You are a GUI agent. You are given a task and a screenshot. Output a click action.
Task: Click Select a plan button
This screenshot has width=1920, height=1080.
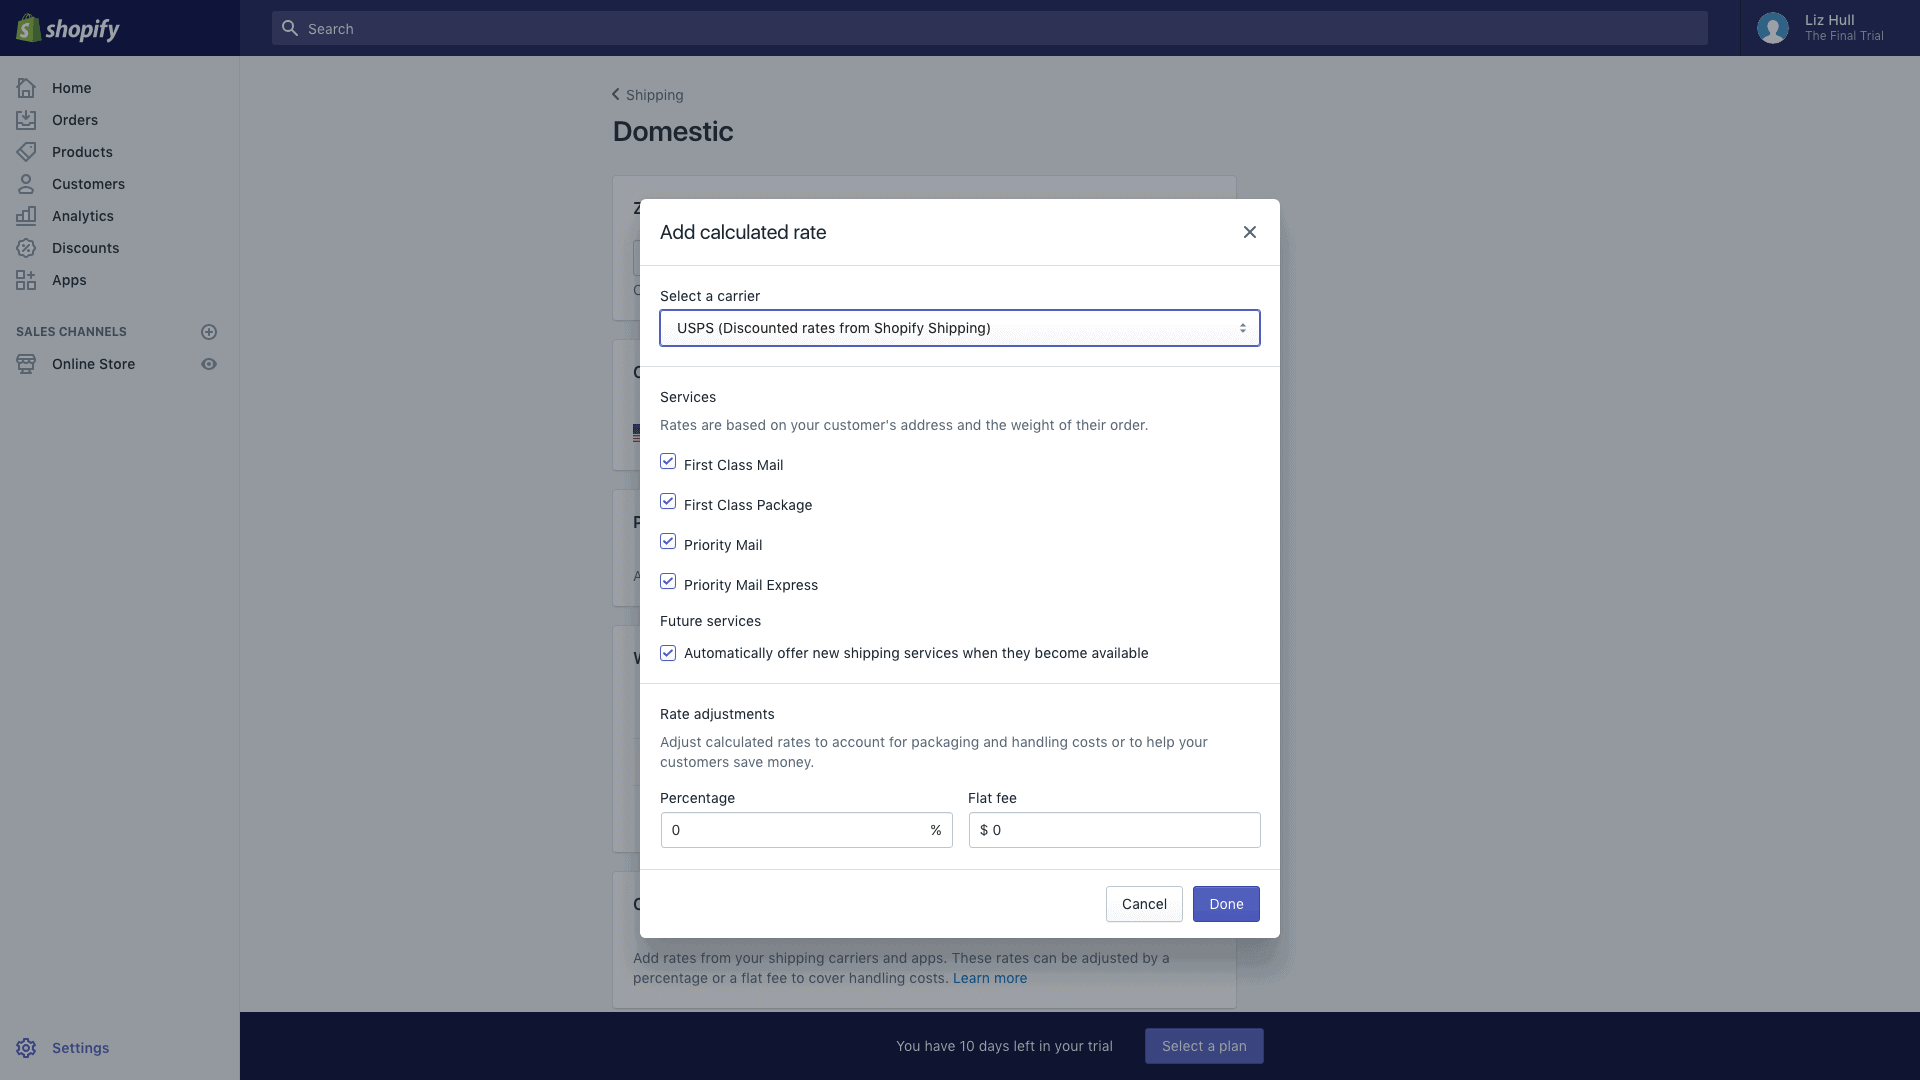(1204, 1046)
